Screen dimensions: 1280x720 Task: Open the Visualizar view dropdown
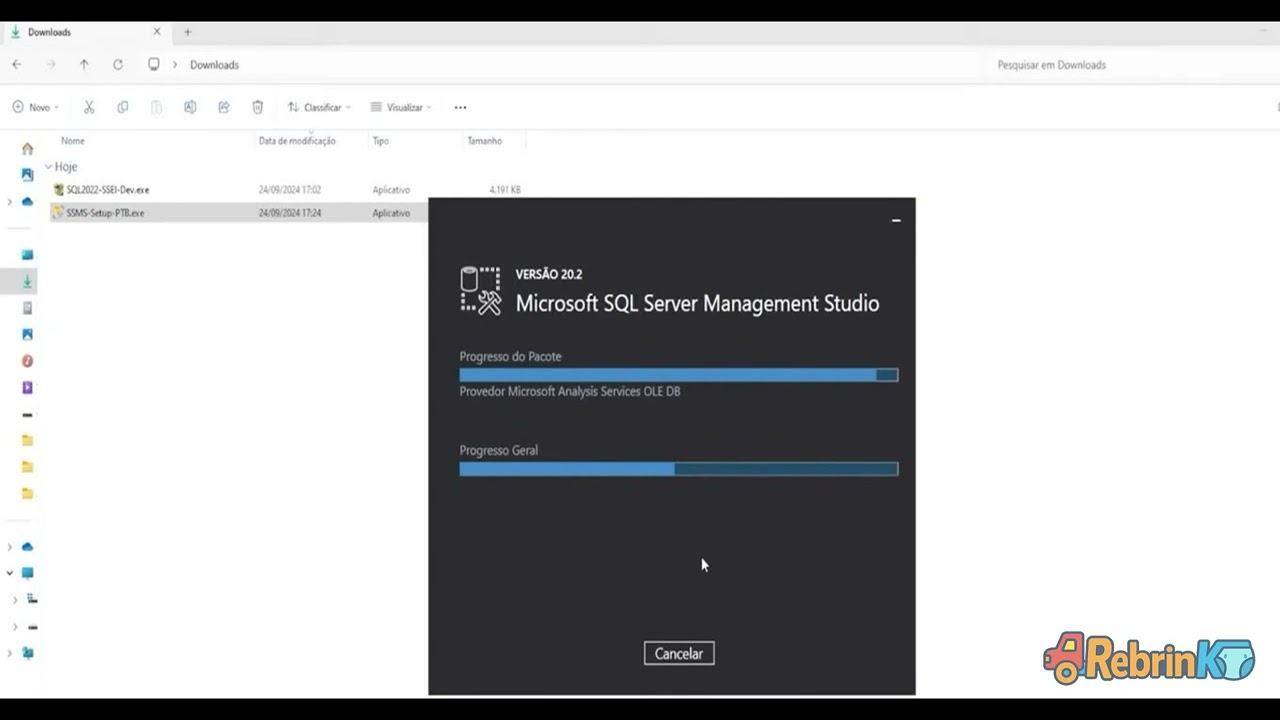pyautogui.click(x=401, y=107)
